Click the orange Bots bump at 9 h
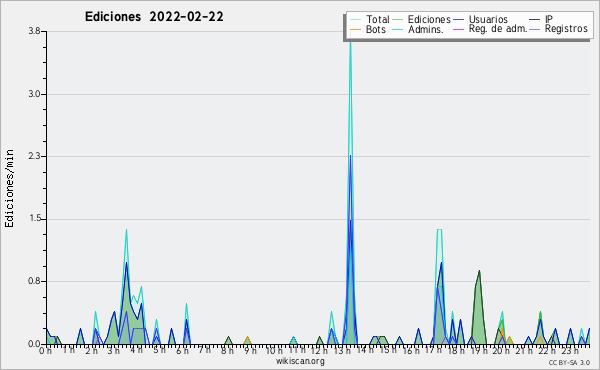The width and height of the screenshot is (600, 370). pyautogui.click(x=248, y=340)
